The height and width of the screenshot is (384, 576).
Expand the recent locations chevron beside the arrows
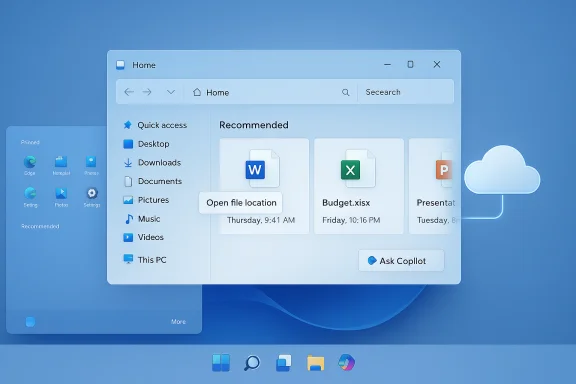171,92
